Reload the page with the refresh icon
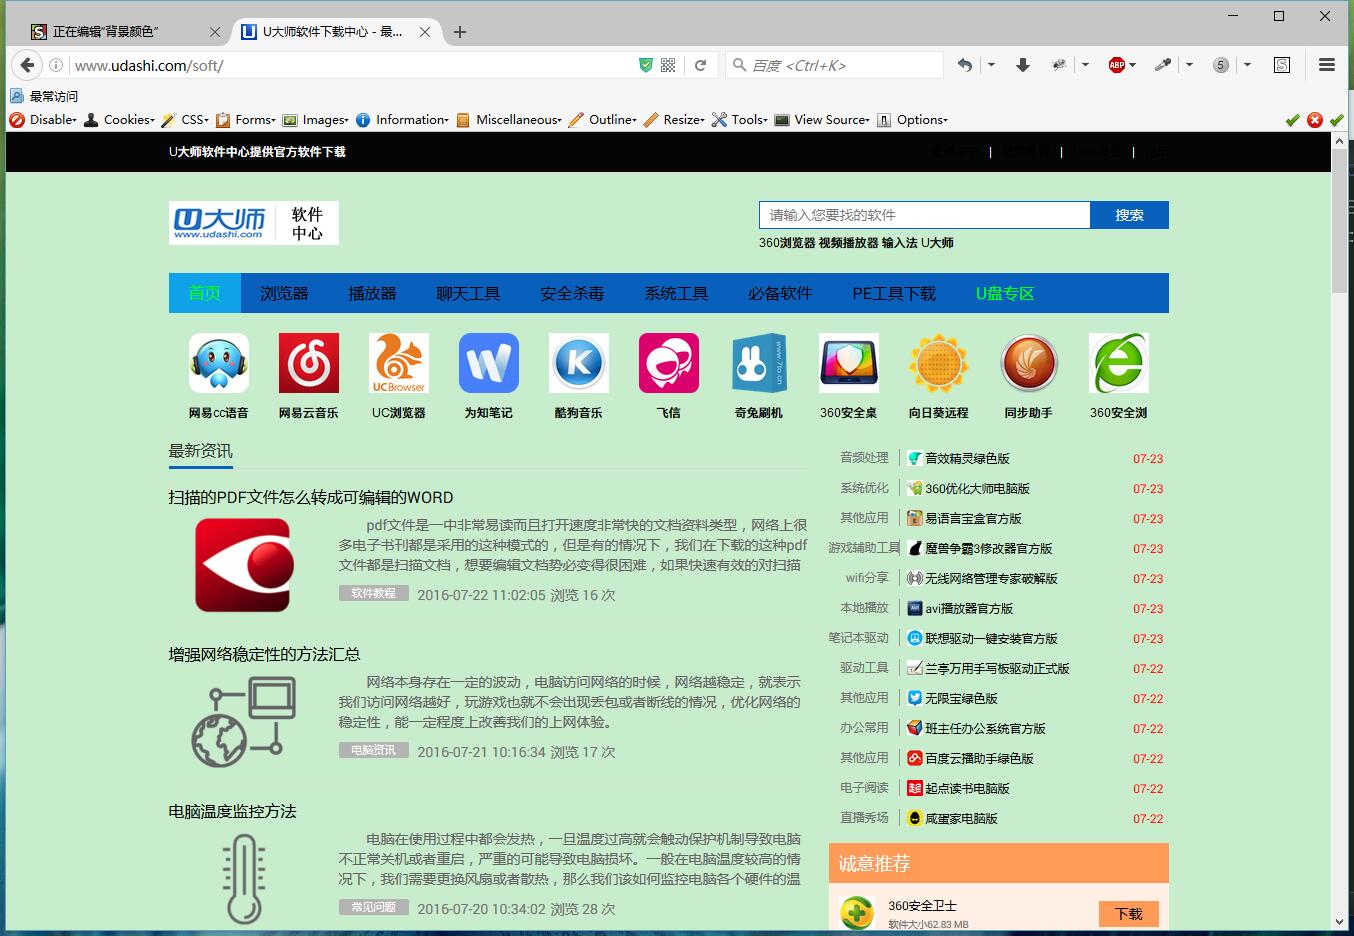The image size is (1354, 936). [700, 65]
